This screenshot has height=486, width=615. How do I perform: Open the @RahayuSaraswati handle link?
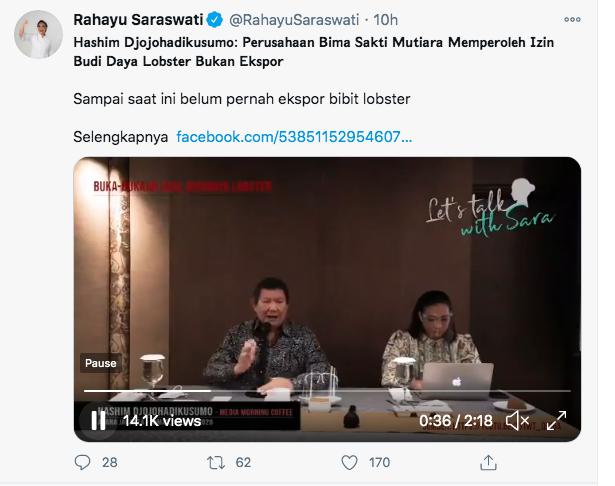point(294,20)
